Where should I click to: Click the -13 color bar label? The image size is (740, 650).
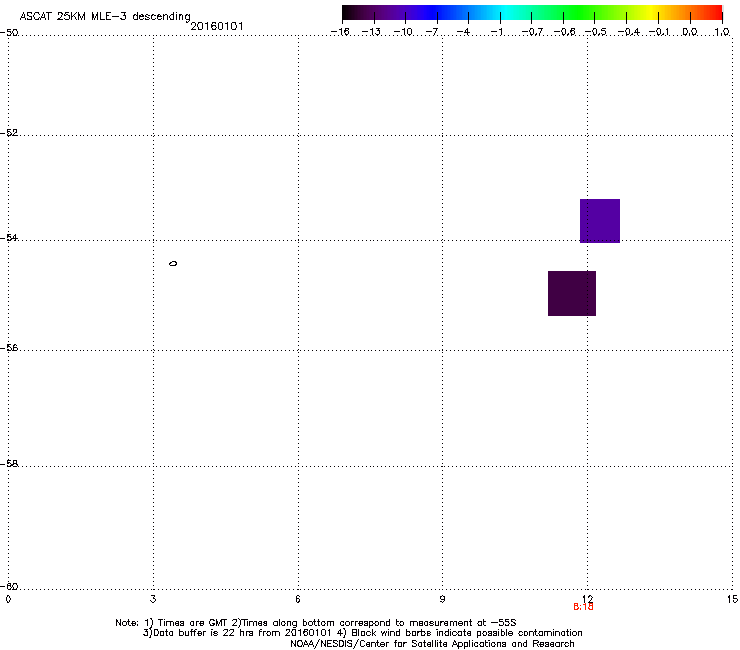click(371, 32)
